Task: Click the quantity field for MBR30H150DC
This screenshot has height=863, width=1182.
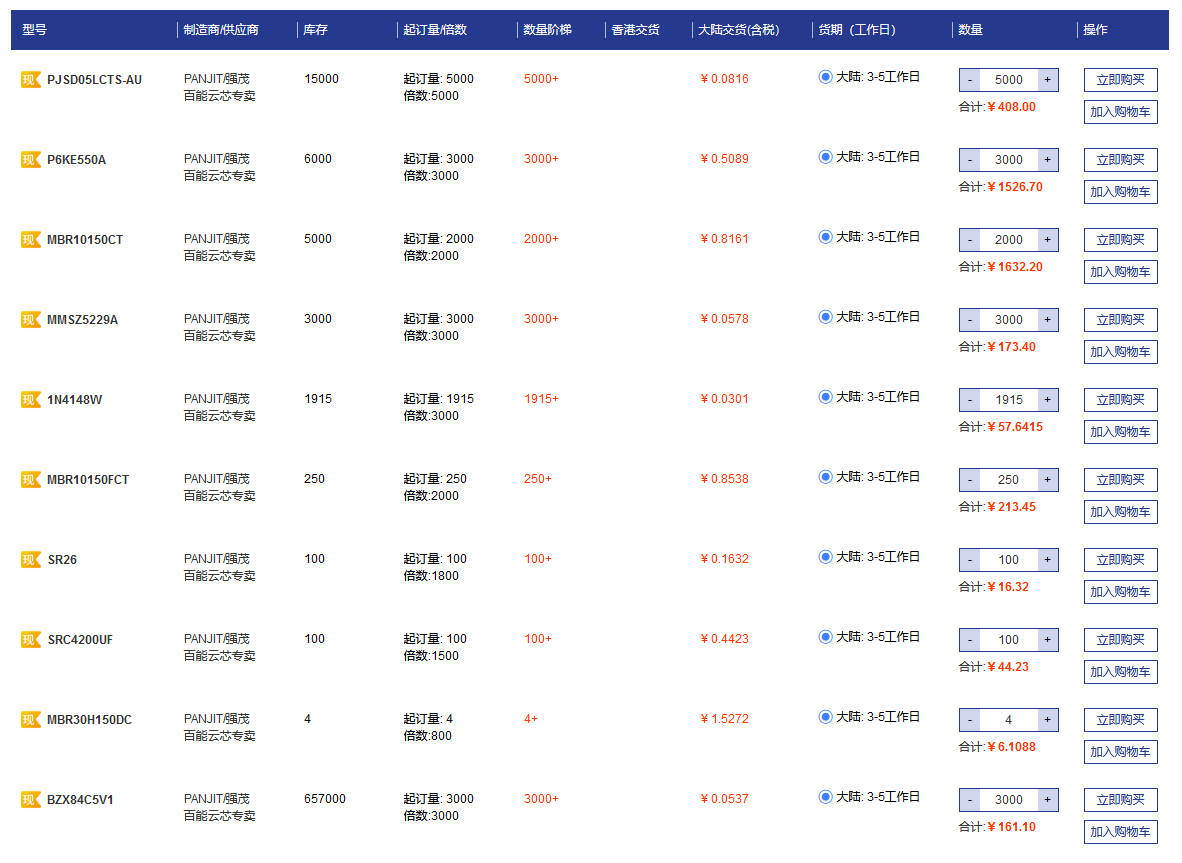Action: click(1009, 720)
